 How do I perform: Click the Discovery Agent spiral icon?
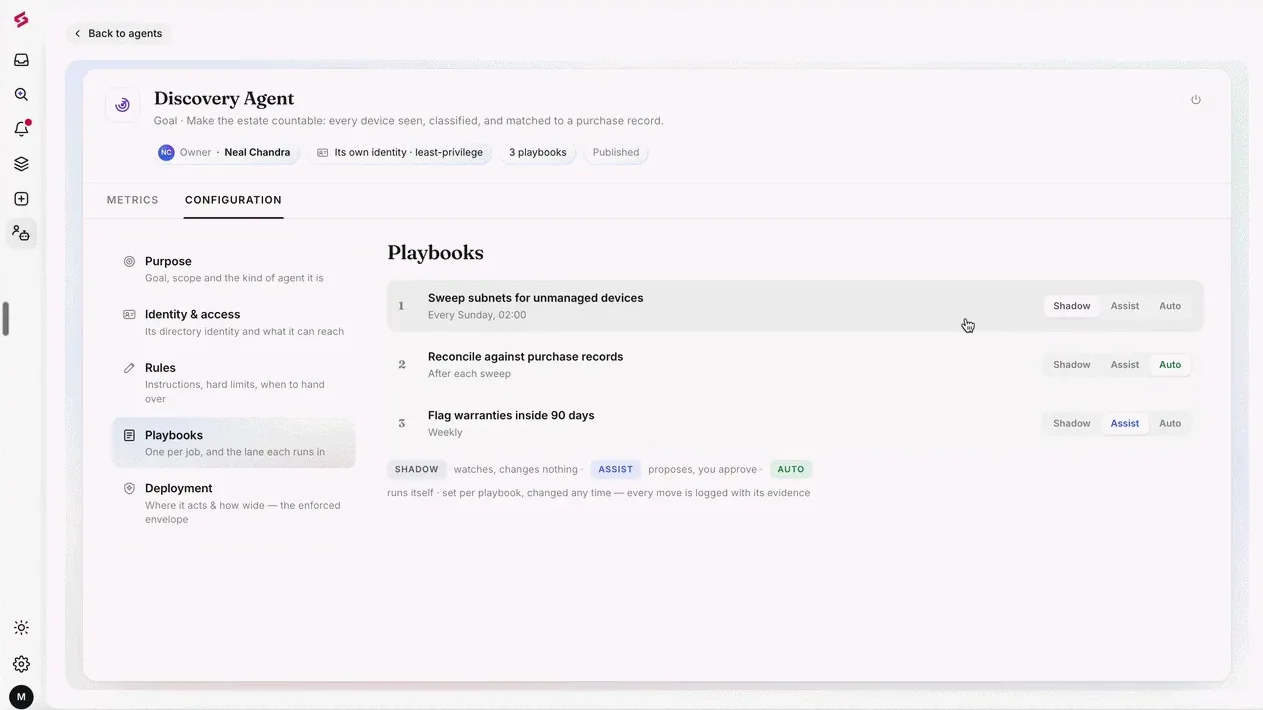tap(123, 105)
